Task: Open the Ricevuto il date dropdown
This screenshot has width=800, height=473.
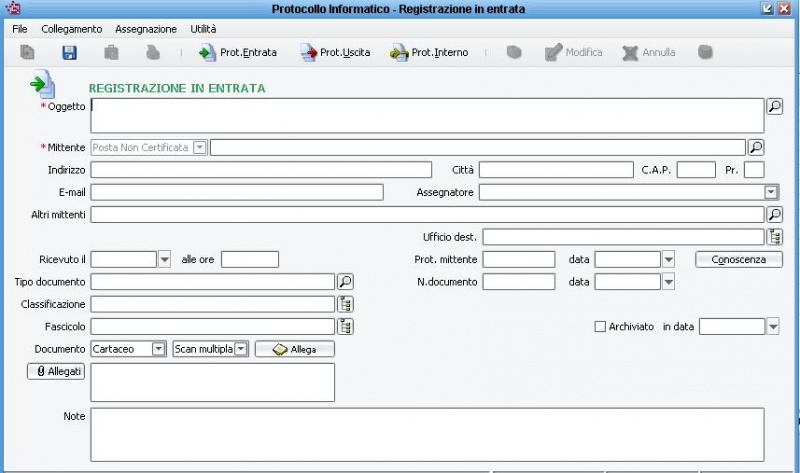Action: coord(165,259)
